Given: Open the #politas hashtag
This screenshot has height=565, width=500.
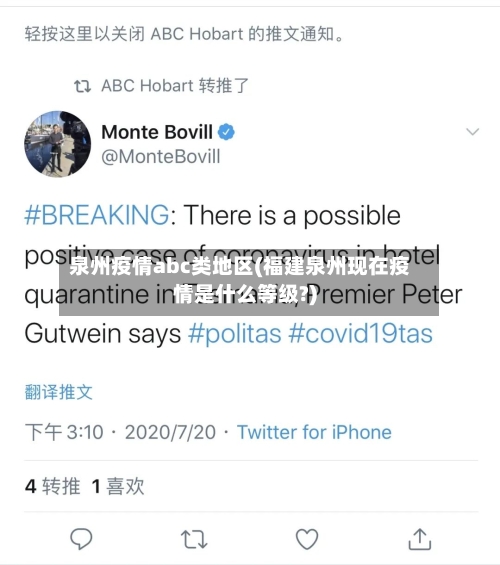Looking at the screenshot, I should [235, 333].
